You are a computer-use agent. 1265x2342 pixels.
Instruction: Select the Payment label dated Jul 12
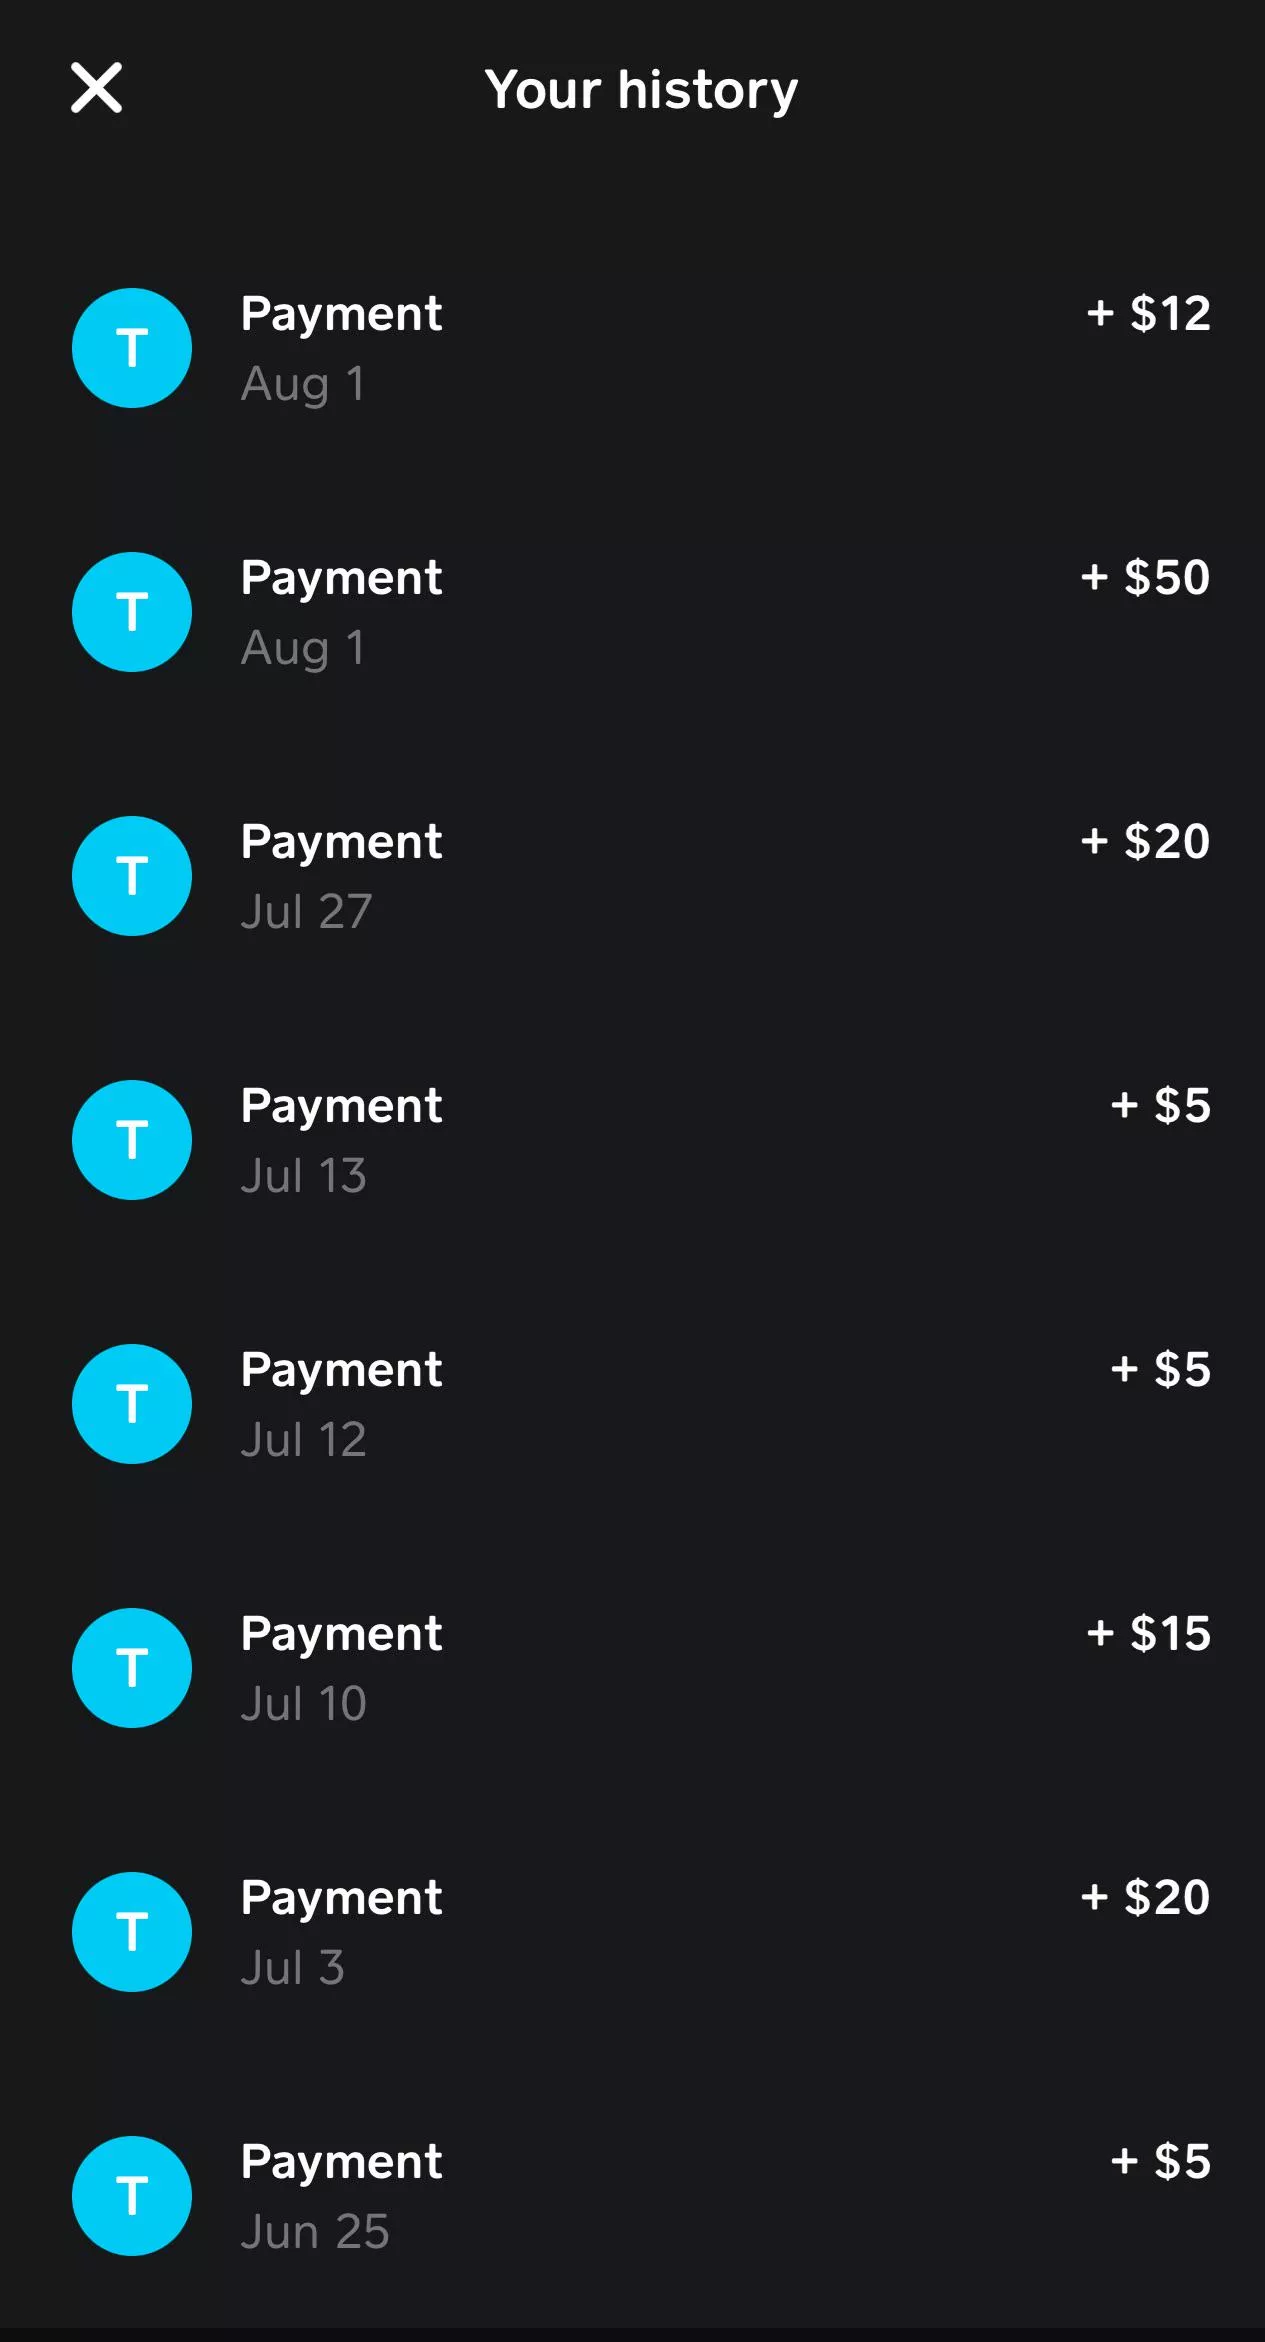pos(341,1370)
